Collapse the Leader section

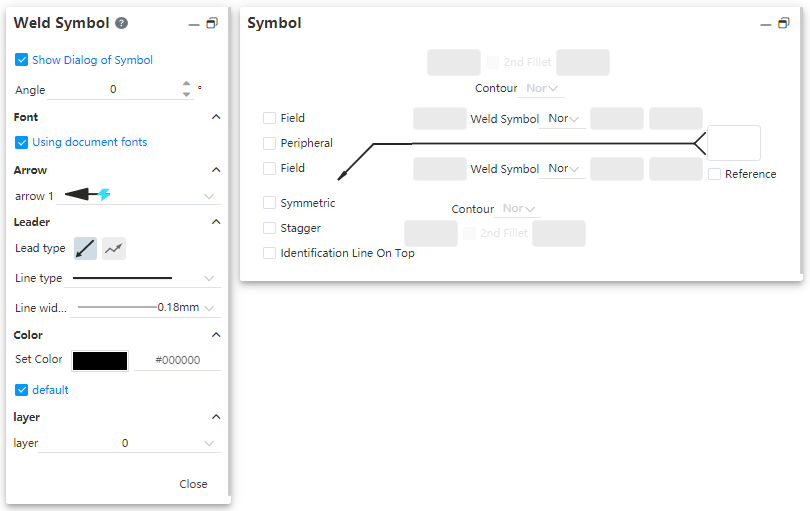click(216, 222)
